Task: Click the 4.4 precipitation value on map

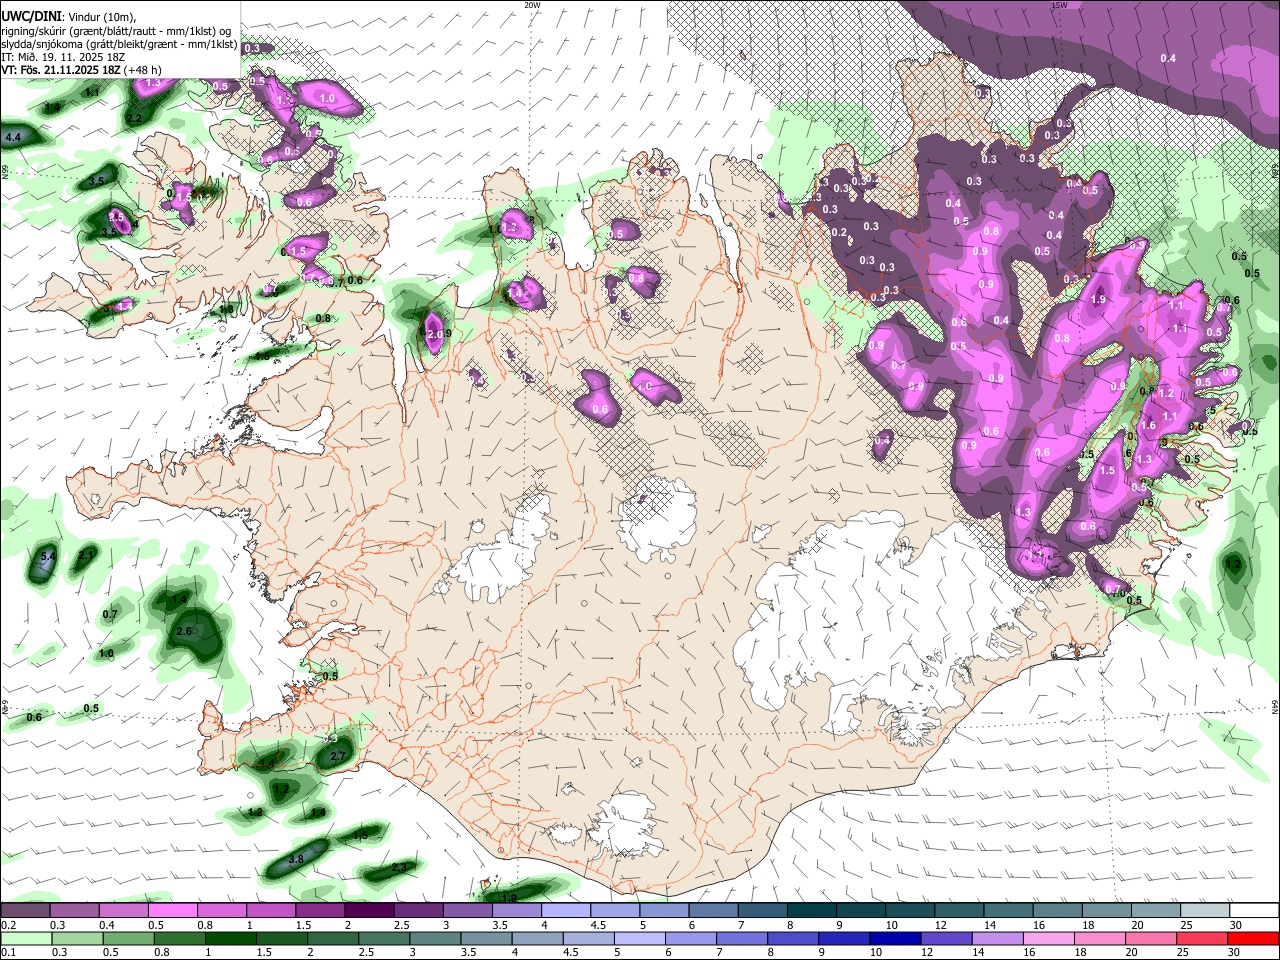Action: (x=13, y=136)
